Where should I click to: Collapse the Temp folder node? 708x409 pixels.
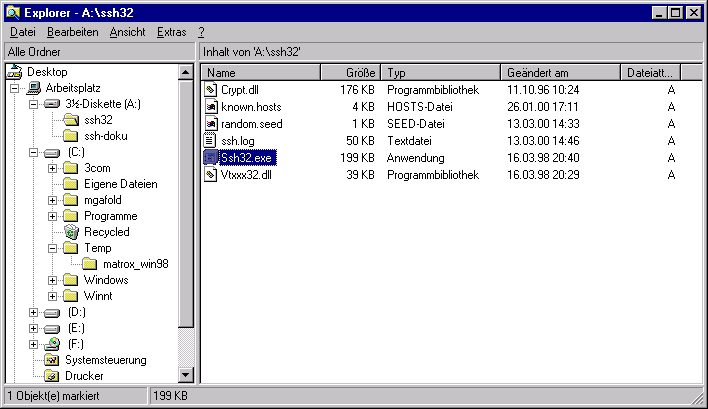coord(52,248)
